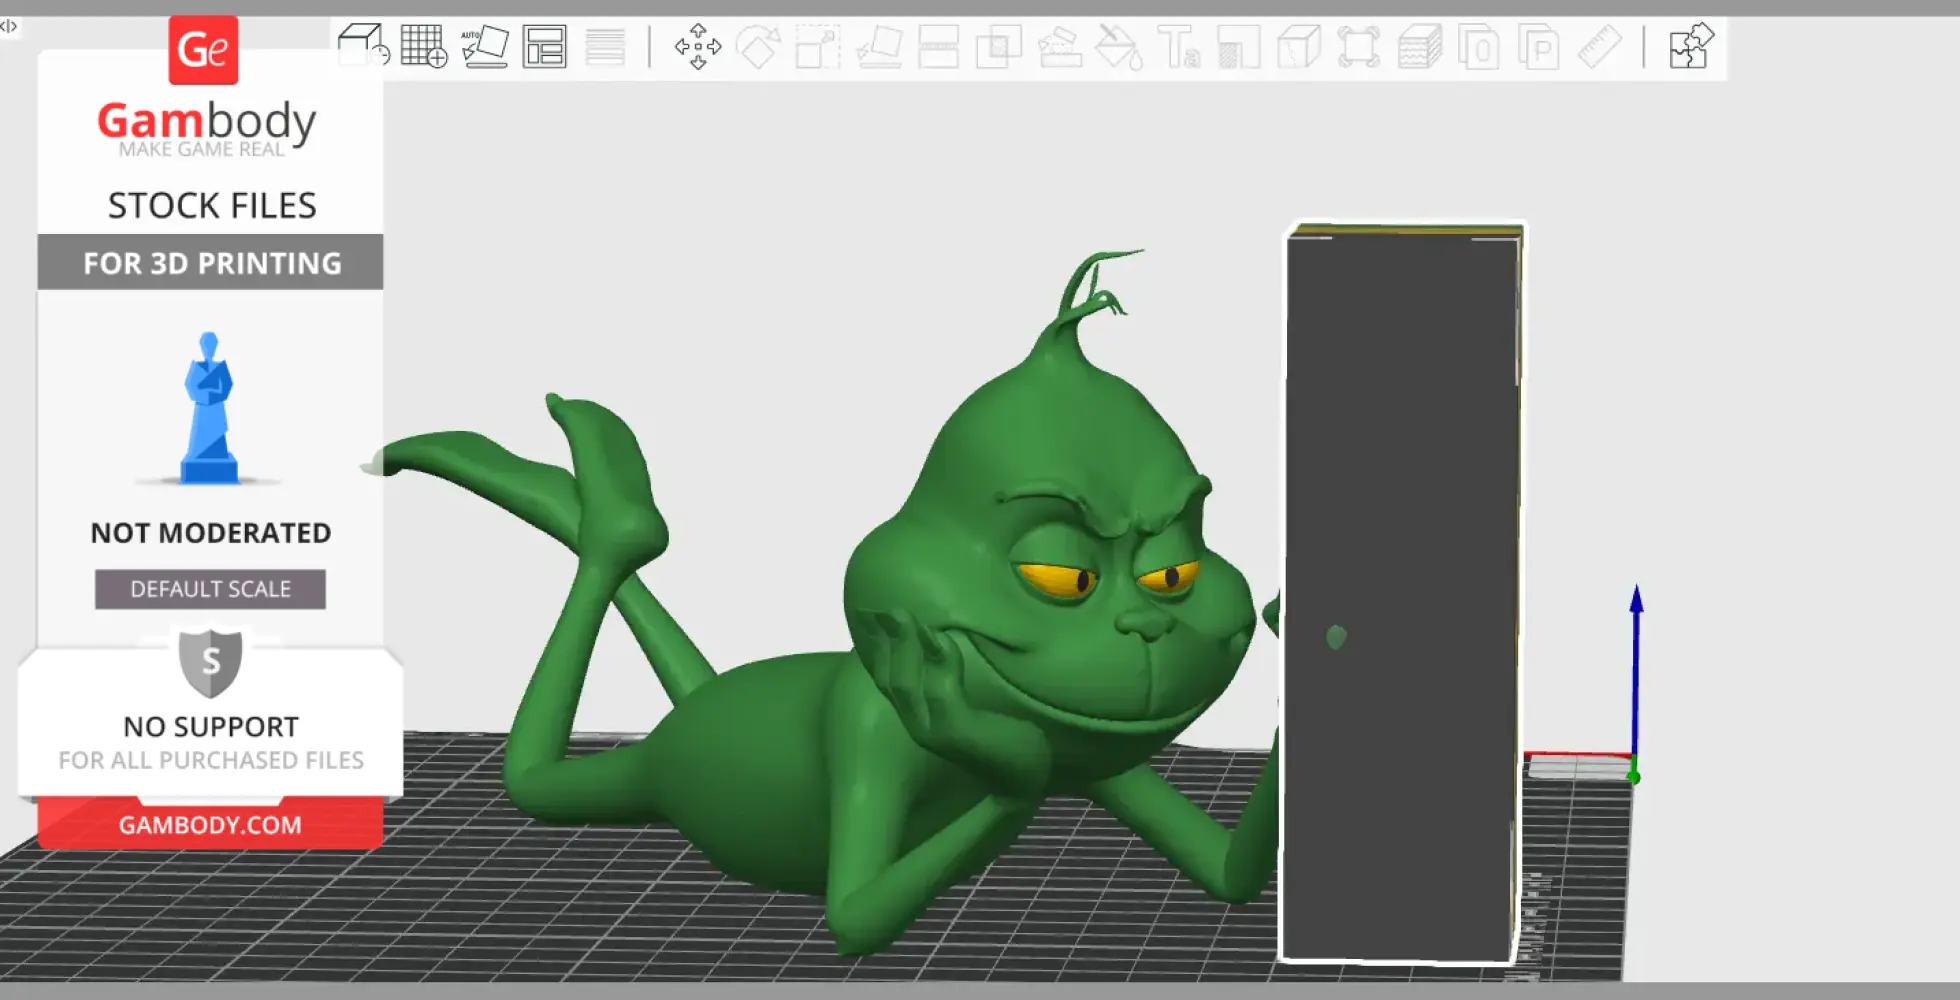Image resolution: width=1960 pixels, height=1000 pixels.
Task: Click the layered slices icon in the toolbar
Action: (1420, 46)
